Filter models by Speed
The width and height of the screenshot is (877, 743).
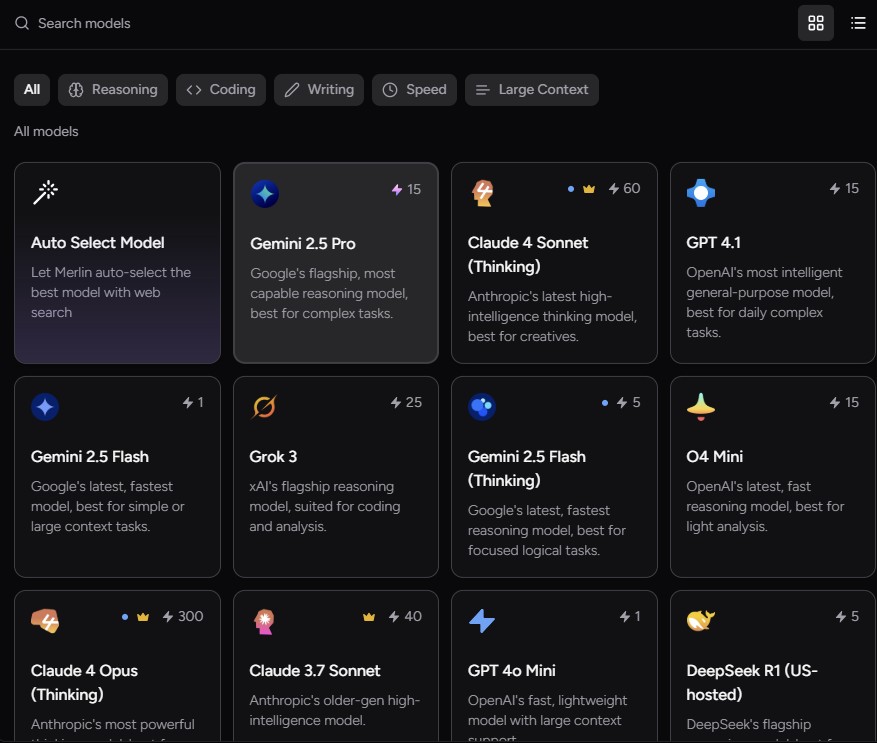[415, 89]
